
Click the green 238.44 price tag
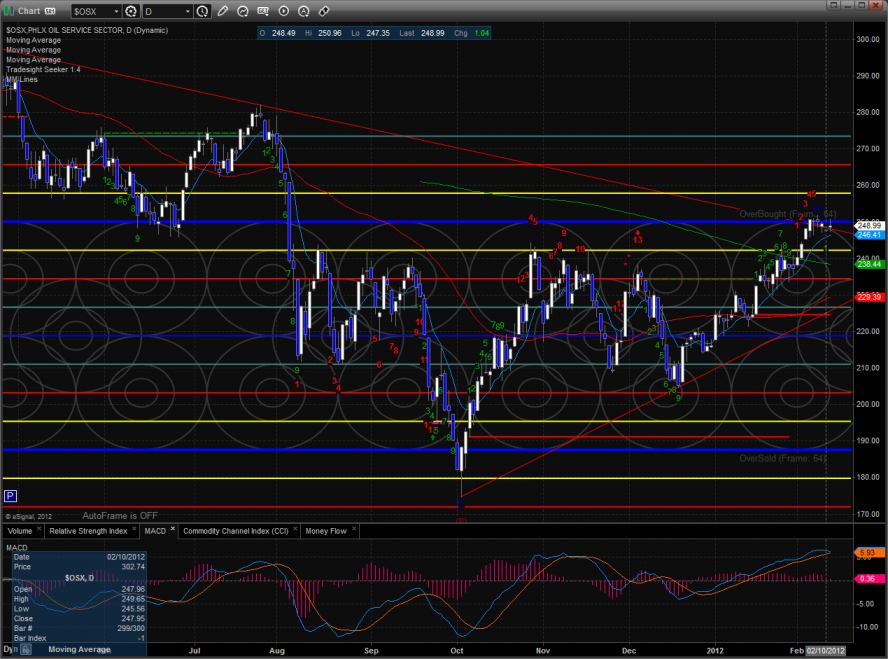[x=869, y=264]
